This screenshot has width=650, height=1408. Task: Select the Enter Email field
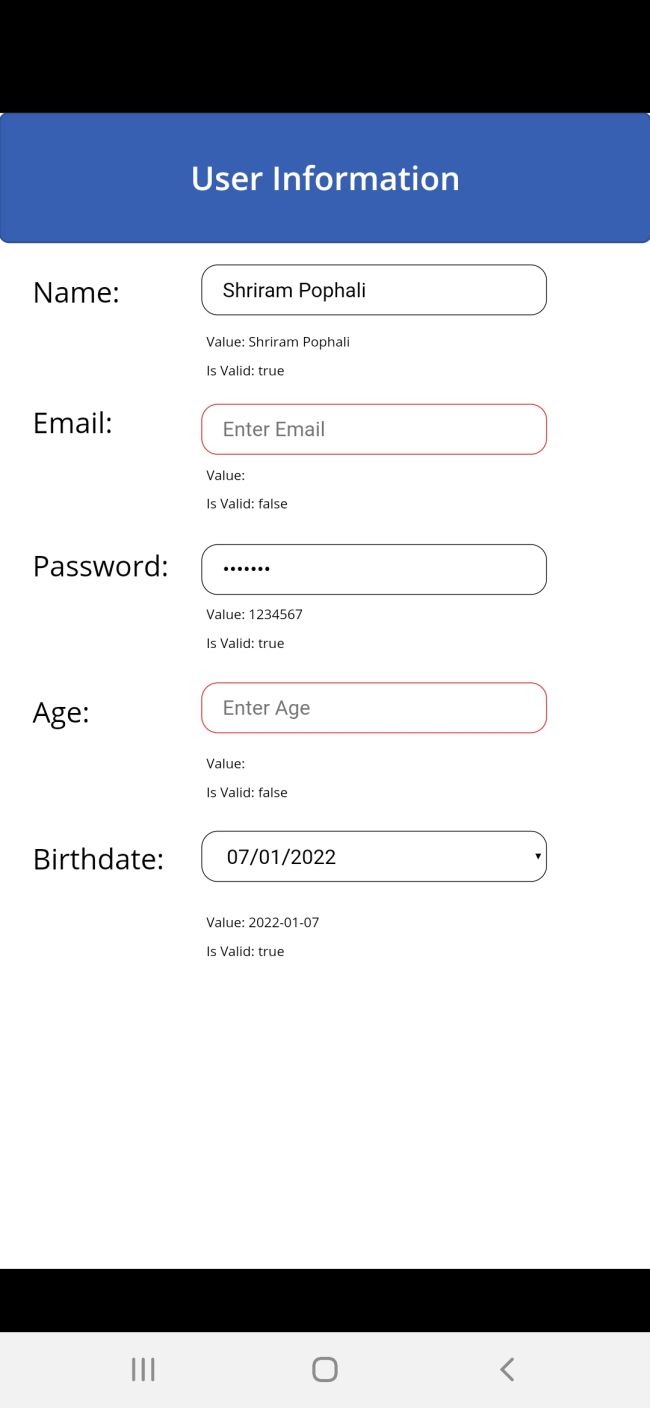coord(374,429)
